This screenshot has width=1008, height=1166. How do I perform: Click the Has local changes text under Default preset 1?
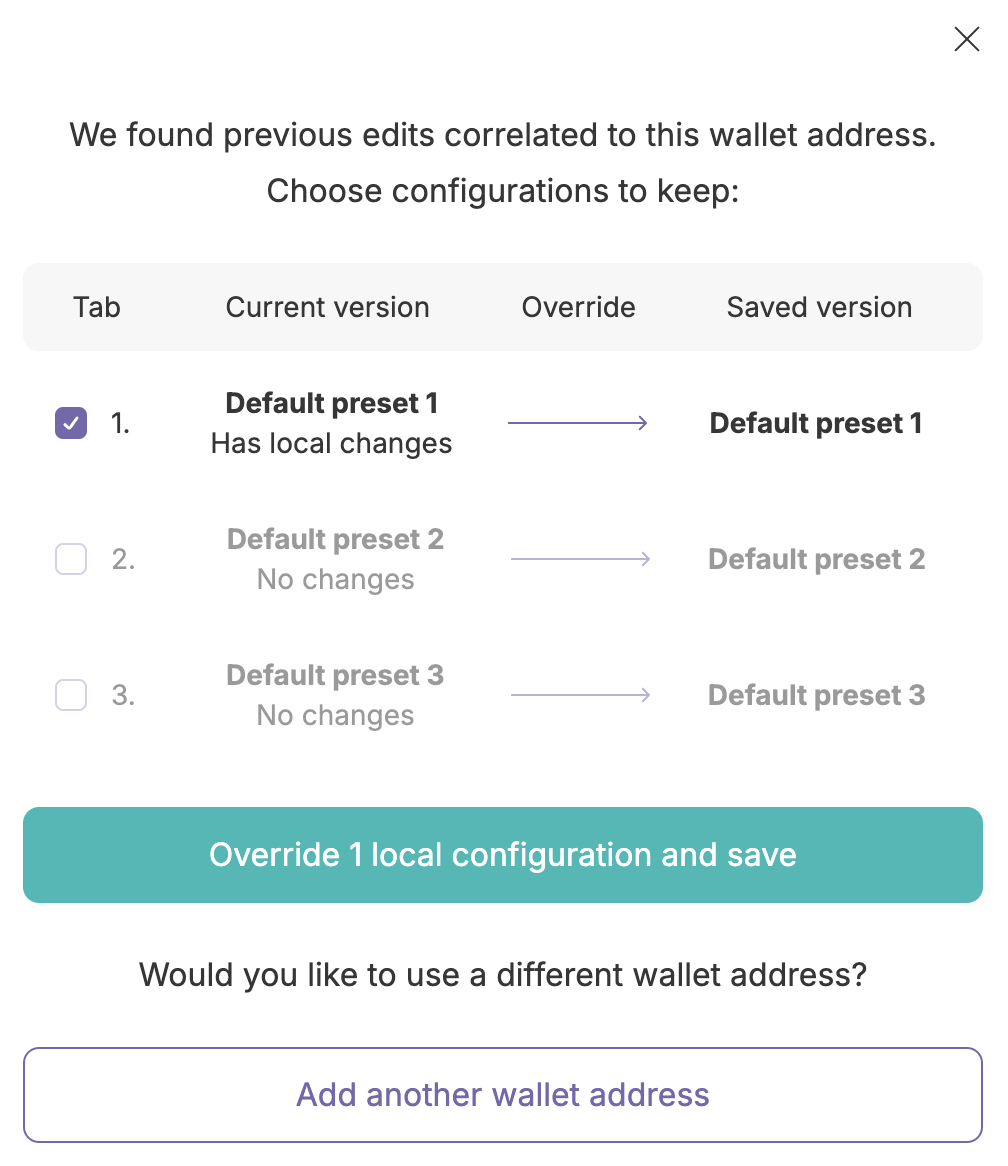pyautogui.click(x=331, y=443)
